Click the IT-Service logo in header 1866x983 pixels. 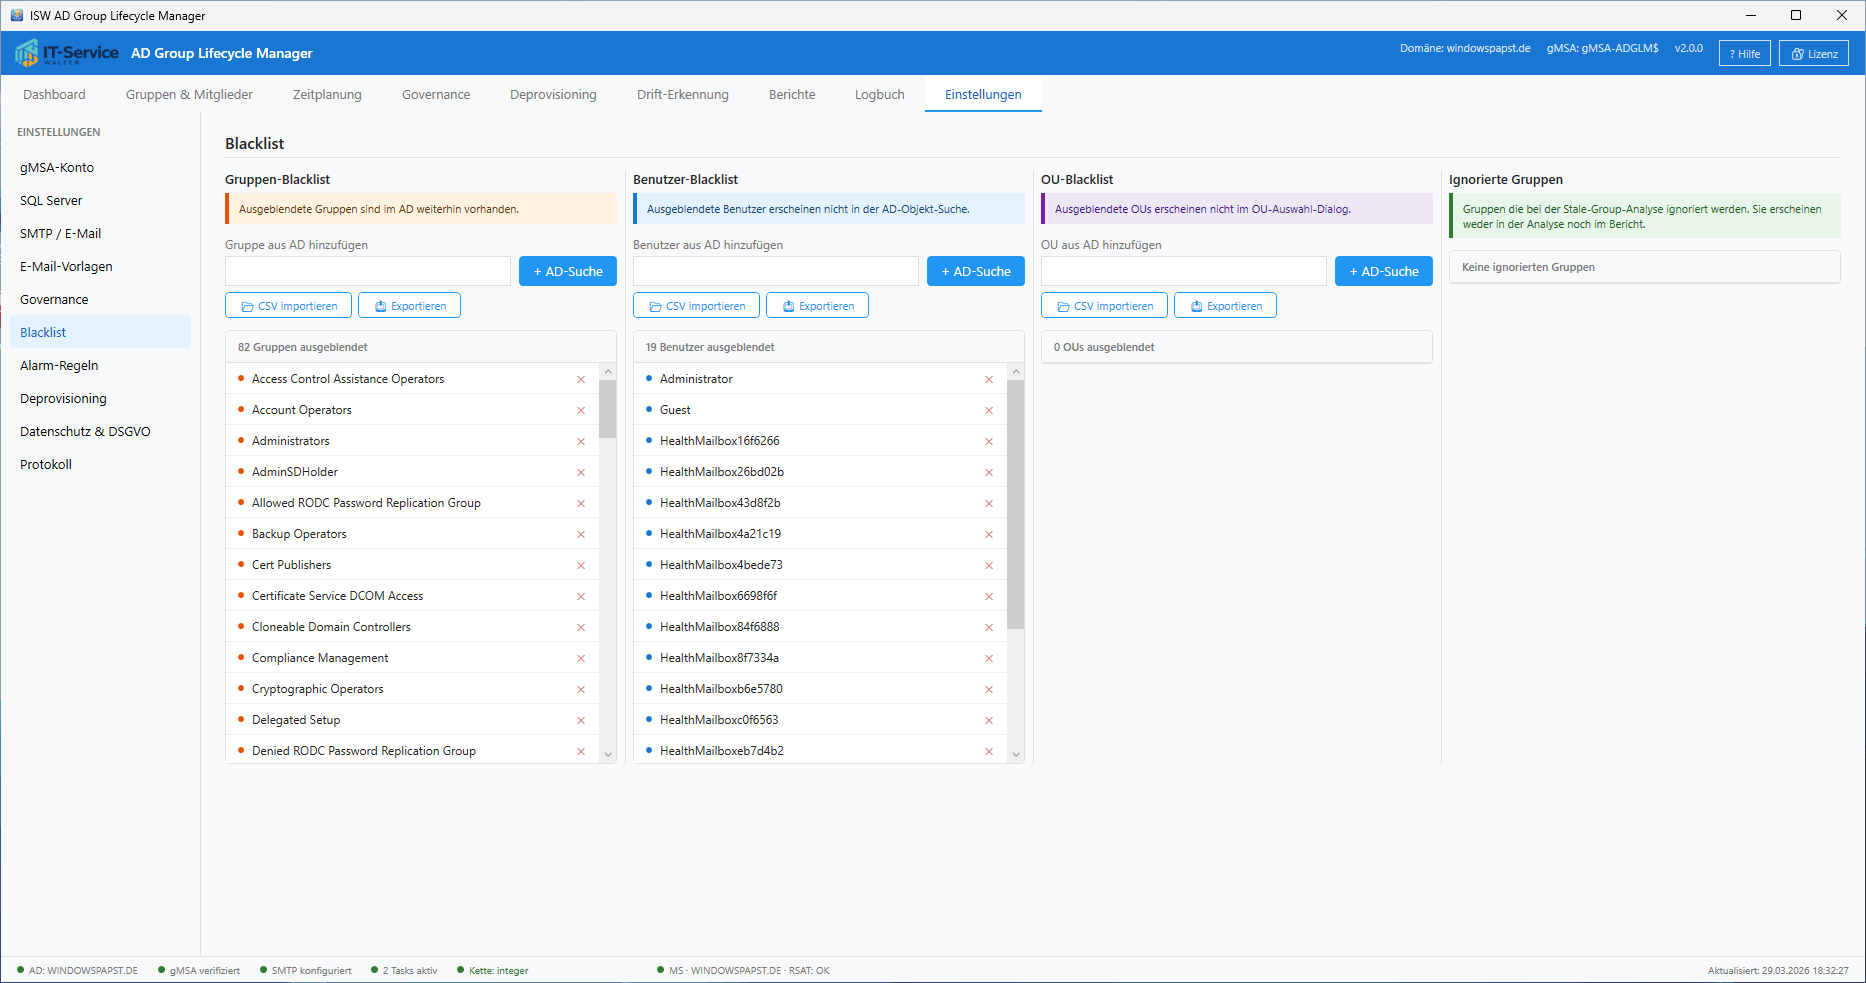[67, 53]
